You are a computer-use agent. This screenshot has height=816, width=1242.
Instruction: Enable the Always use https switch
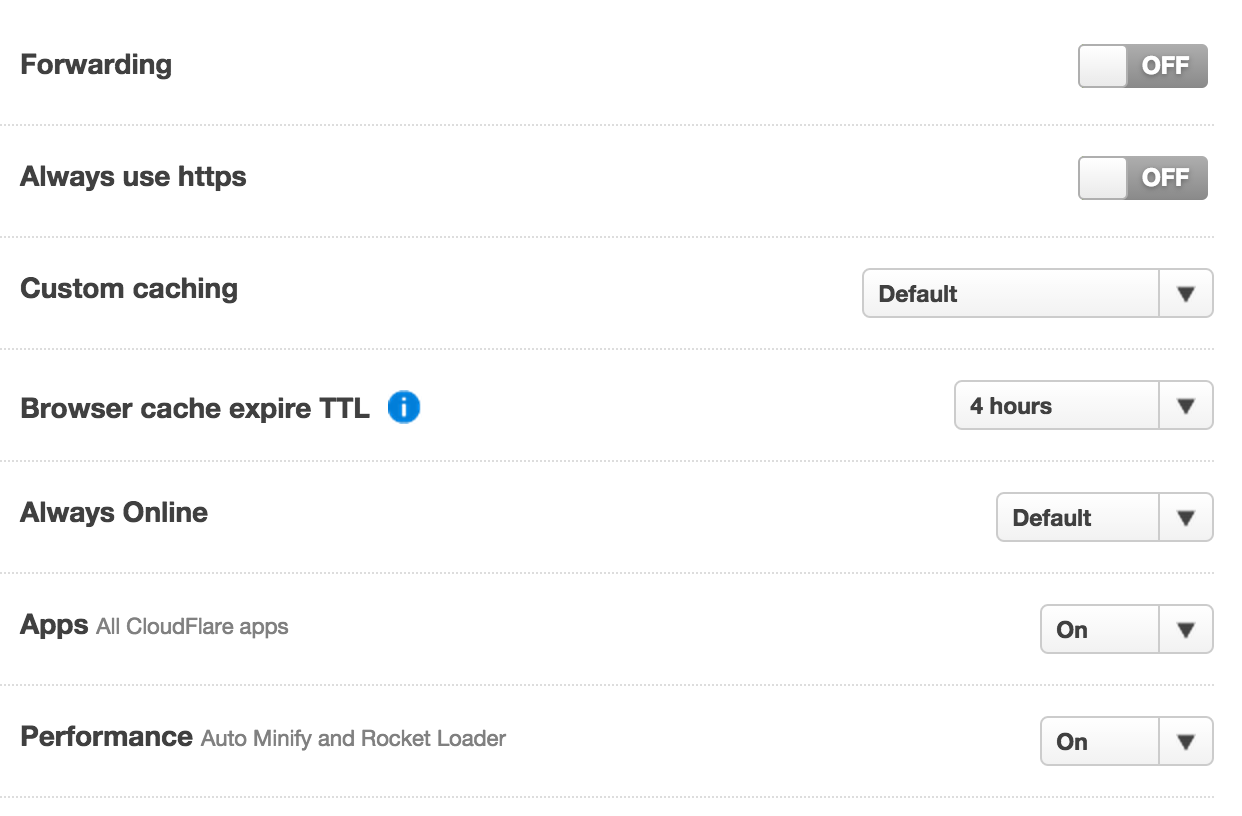(x=1143, y=178)
